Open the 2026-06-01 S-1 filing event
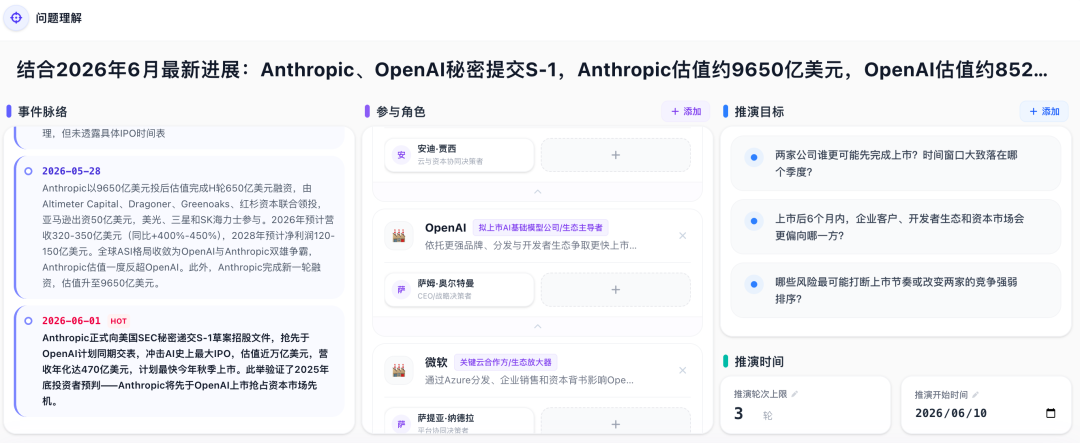This screenshot has height=443, width=1080. point(179,362)
